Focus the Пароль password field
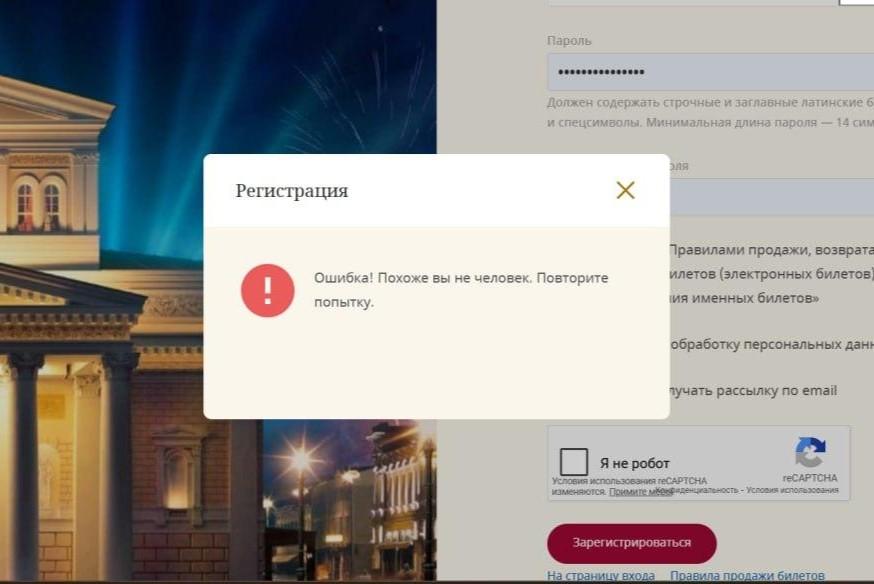The image size is (874, 584). (x=711, y=72)
